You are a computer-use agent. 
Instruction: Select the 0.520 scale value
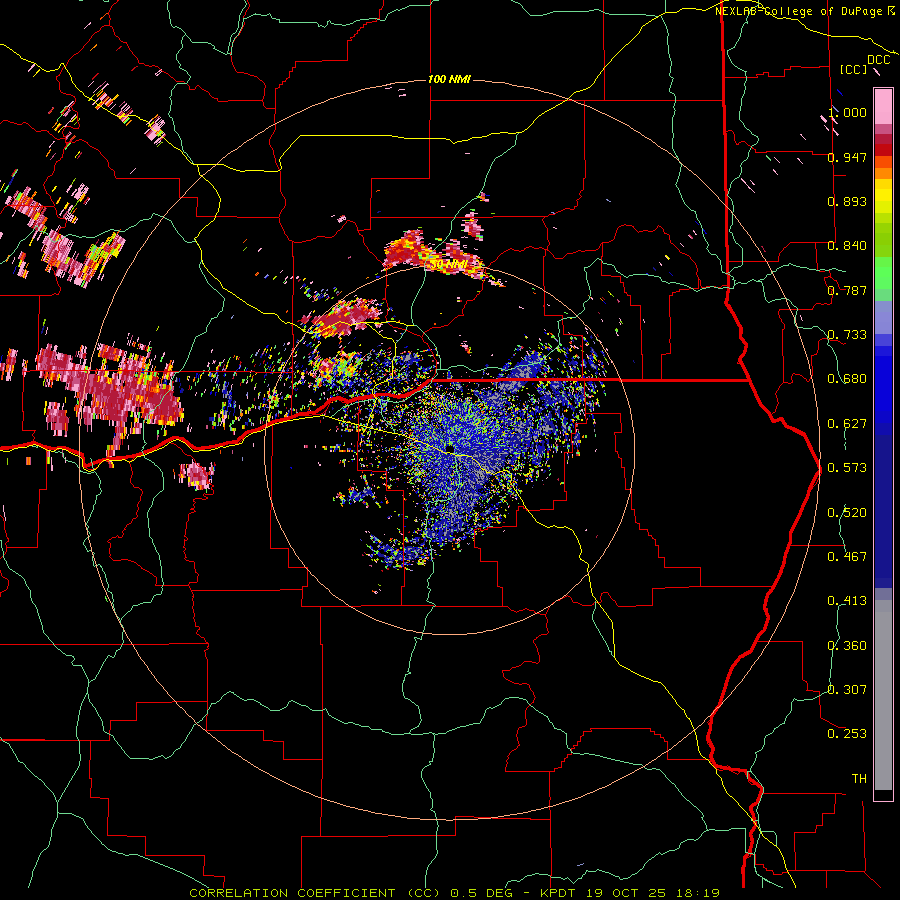tap(847, 513)
